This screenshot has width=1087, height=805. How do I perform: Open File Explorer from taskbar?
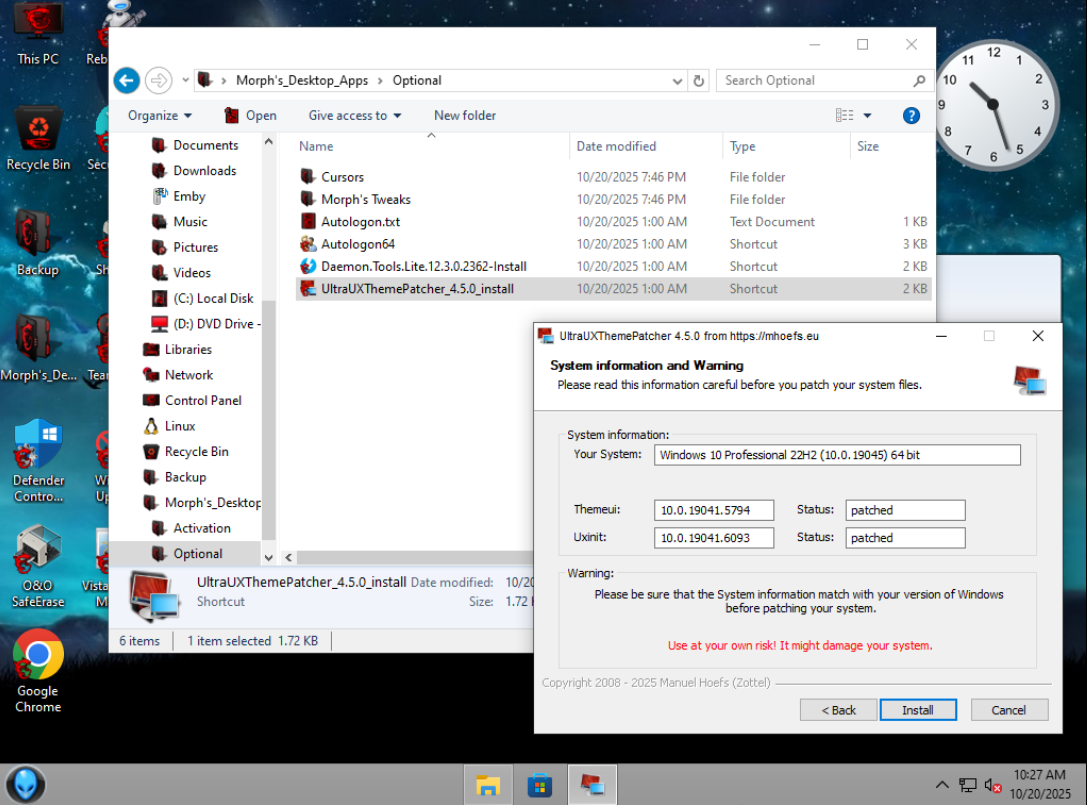(488, 785)
